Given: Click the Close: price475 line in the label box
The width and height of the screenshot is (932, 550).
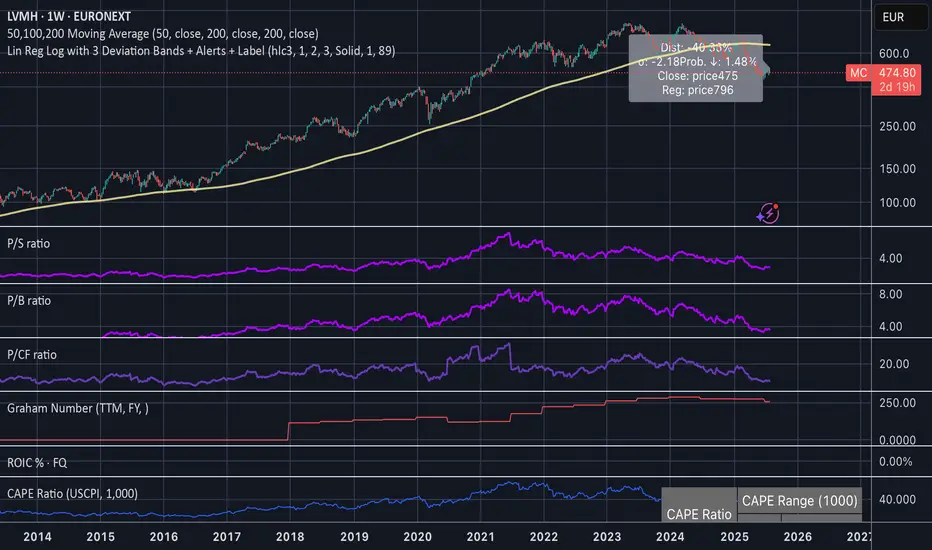Looking at the screenshot, I should pyautogui.click(x=697, y=76).
